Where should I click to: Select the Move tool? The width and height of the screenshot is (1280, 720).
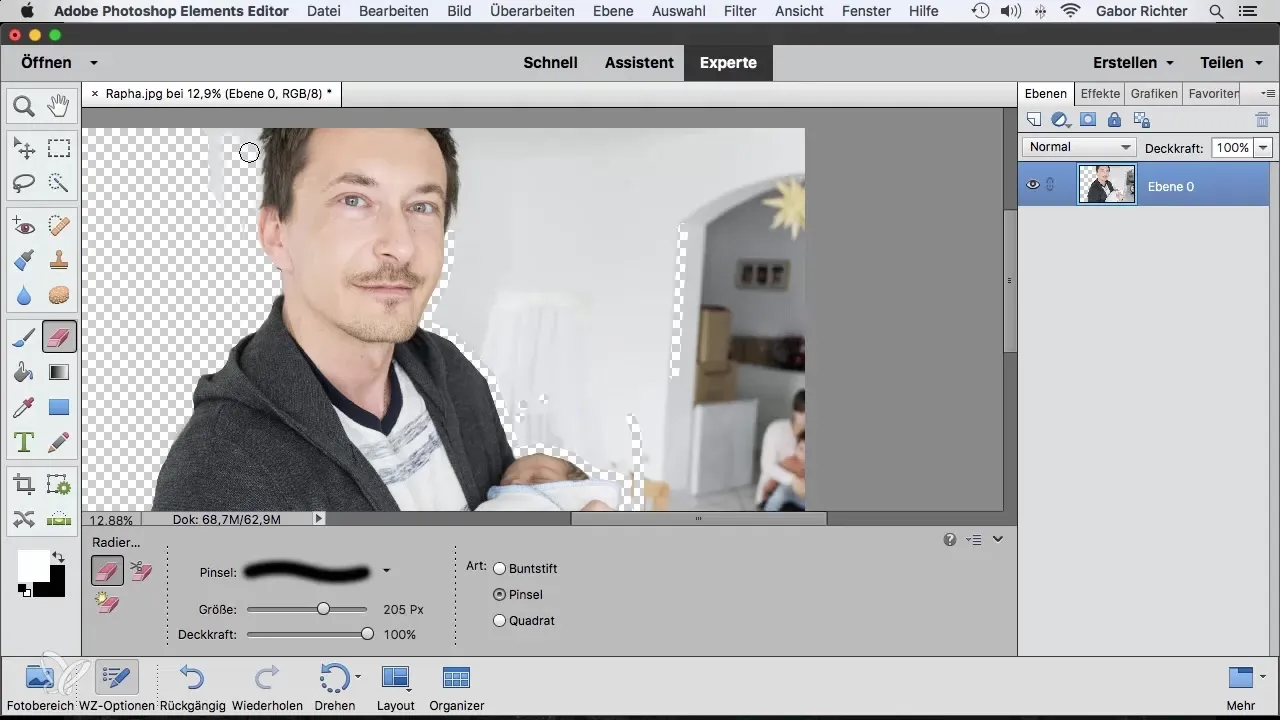pos(24,149)
